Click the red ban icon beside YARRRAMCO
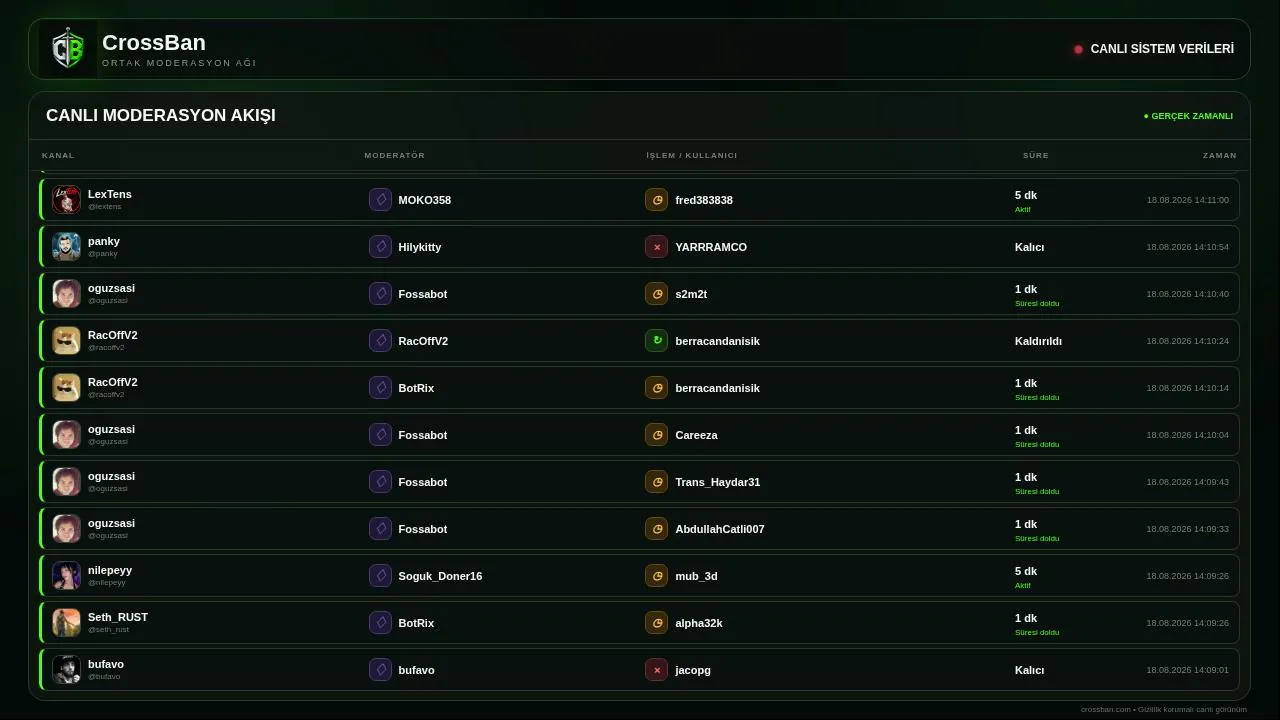Viewport: 1280px width, 720px height. point(656,247)
